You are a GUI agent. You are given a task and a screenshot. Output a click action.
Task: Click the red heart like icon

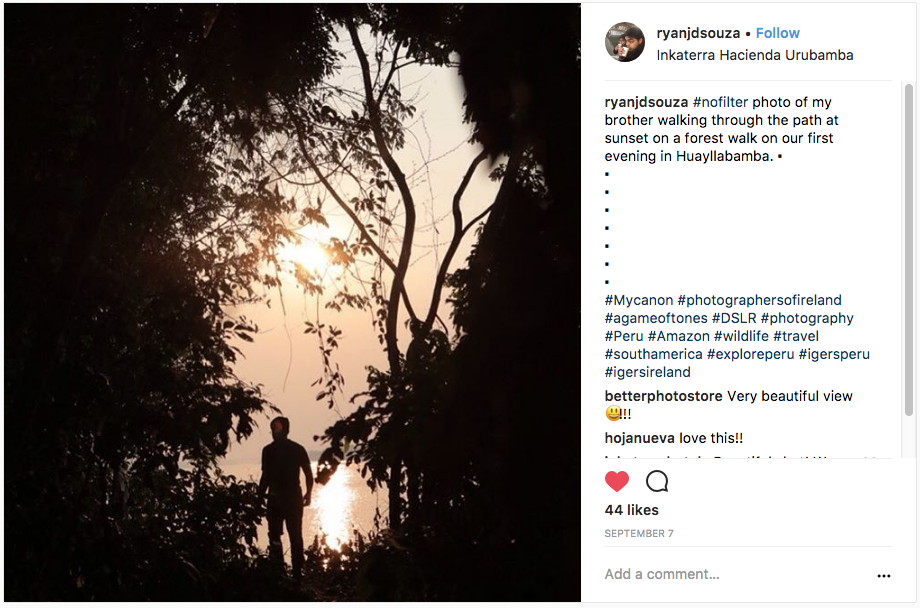point(617,481)
